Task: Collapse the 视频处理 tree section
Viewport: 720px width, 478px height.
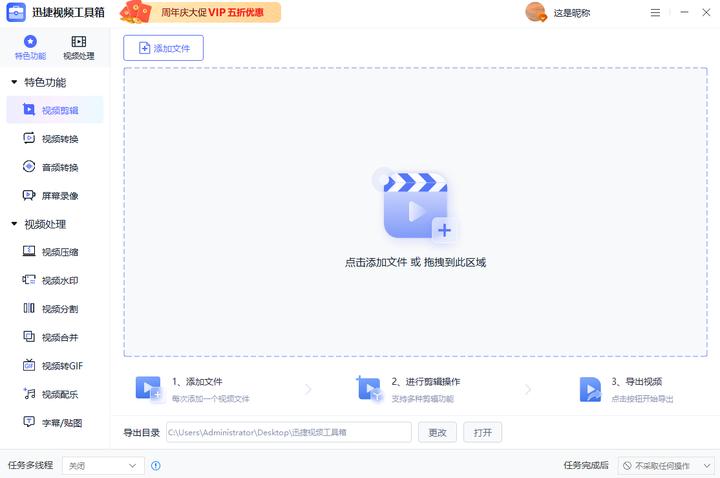Action: pyautogui.click(x=14, y=224)
